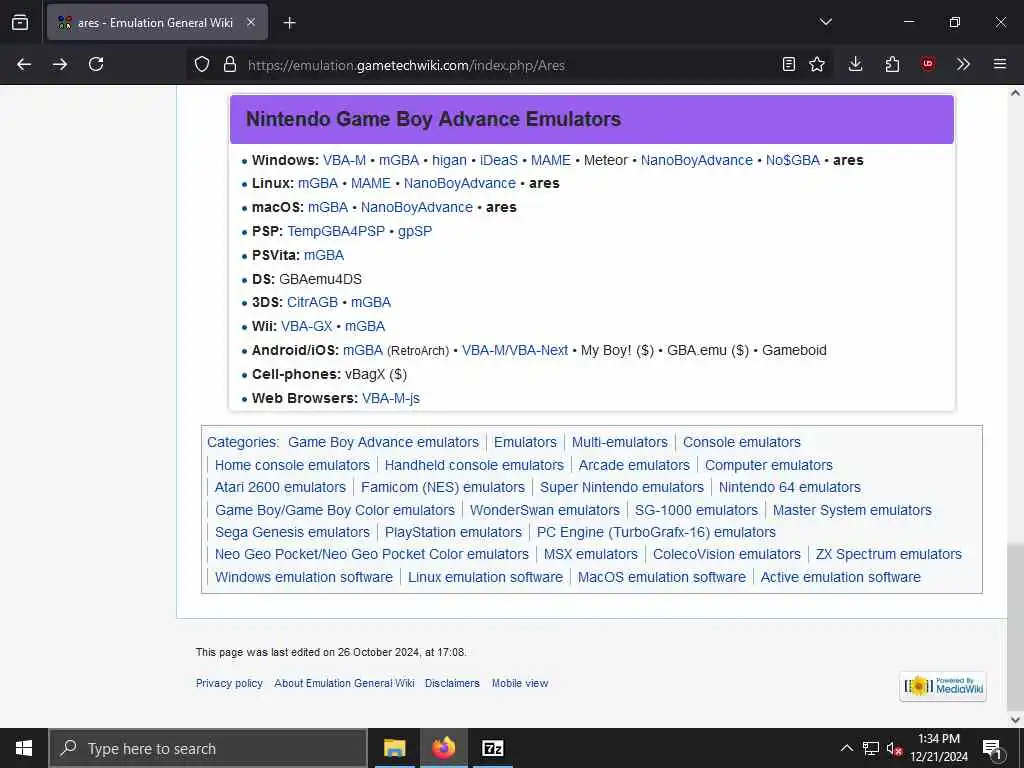Open NanoBoyAdvance link in Linux row

point(460,184)
